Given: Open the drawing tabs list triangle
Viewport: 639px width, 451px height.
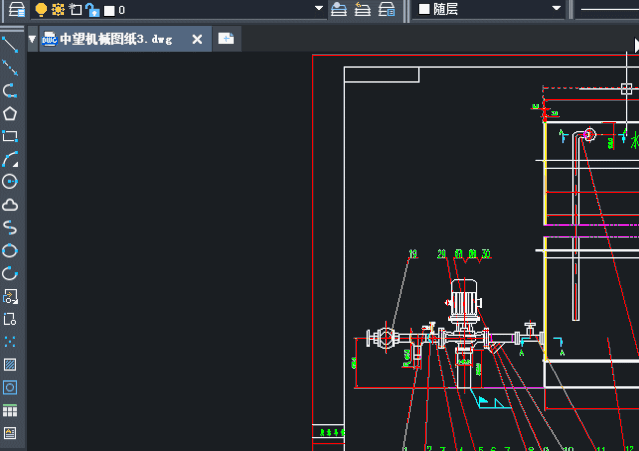Looking at the screenshot, I should point(32,39).
